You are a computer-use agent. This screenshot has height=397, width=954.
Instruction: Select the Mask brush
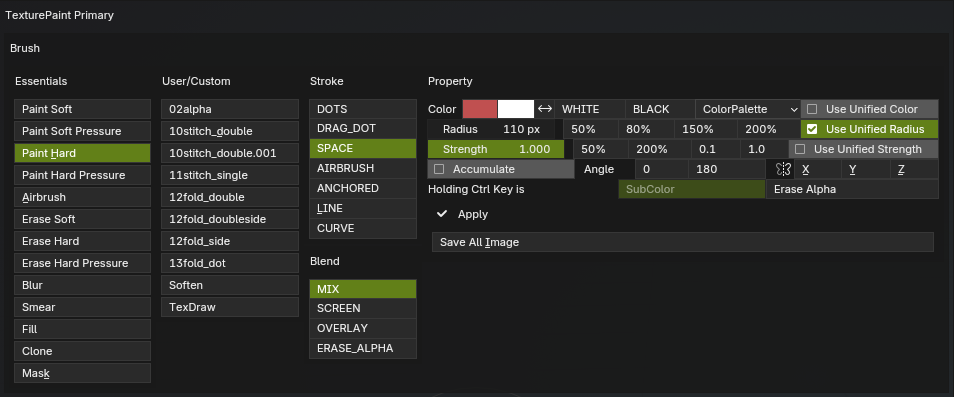(x=83, y=373)
